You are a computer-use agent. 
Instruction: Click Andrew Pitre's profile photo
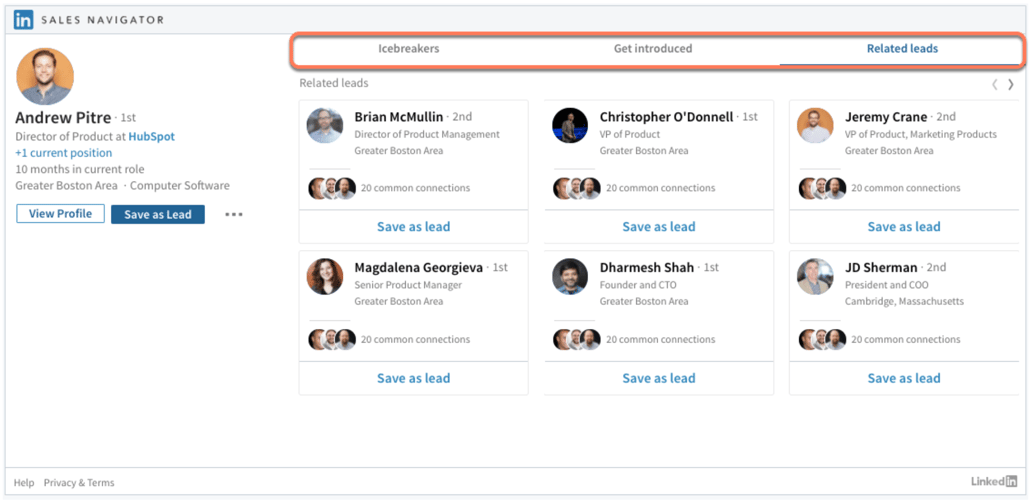tap(45, 76)
